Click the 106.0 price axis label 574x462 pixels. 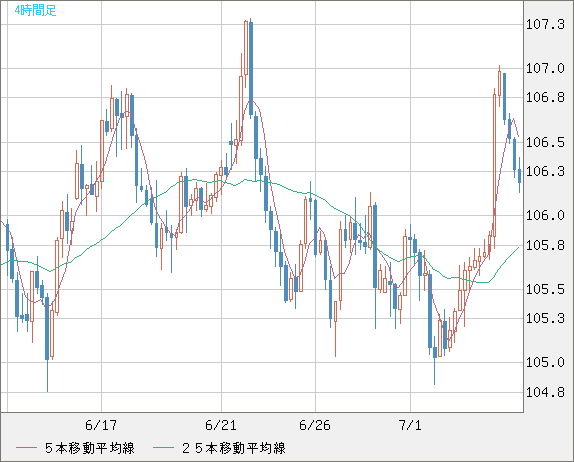pos(545,215)
